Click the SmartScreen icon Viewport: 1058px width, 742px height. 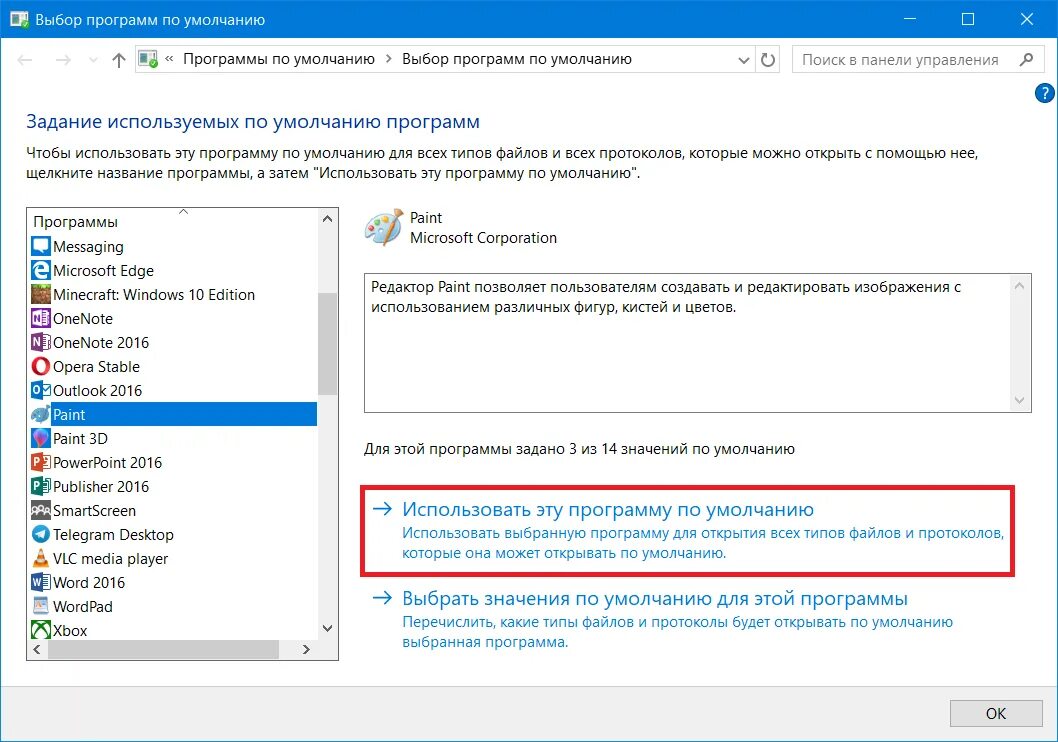(40, 510)
